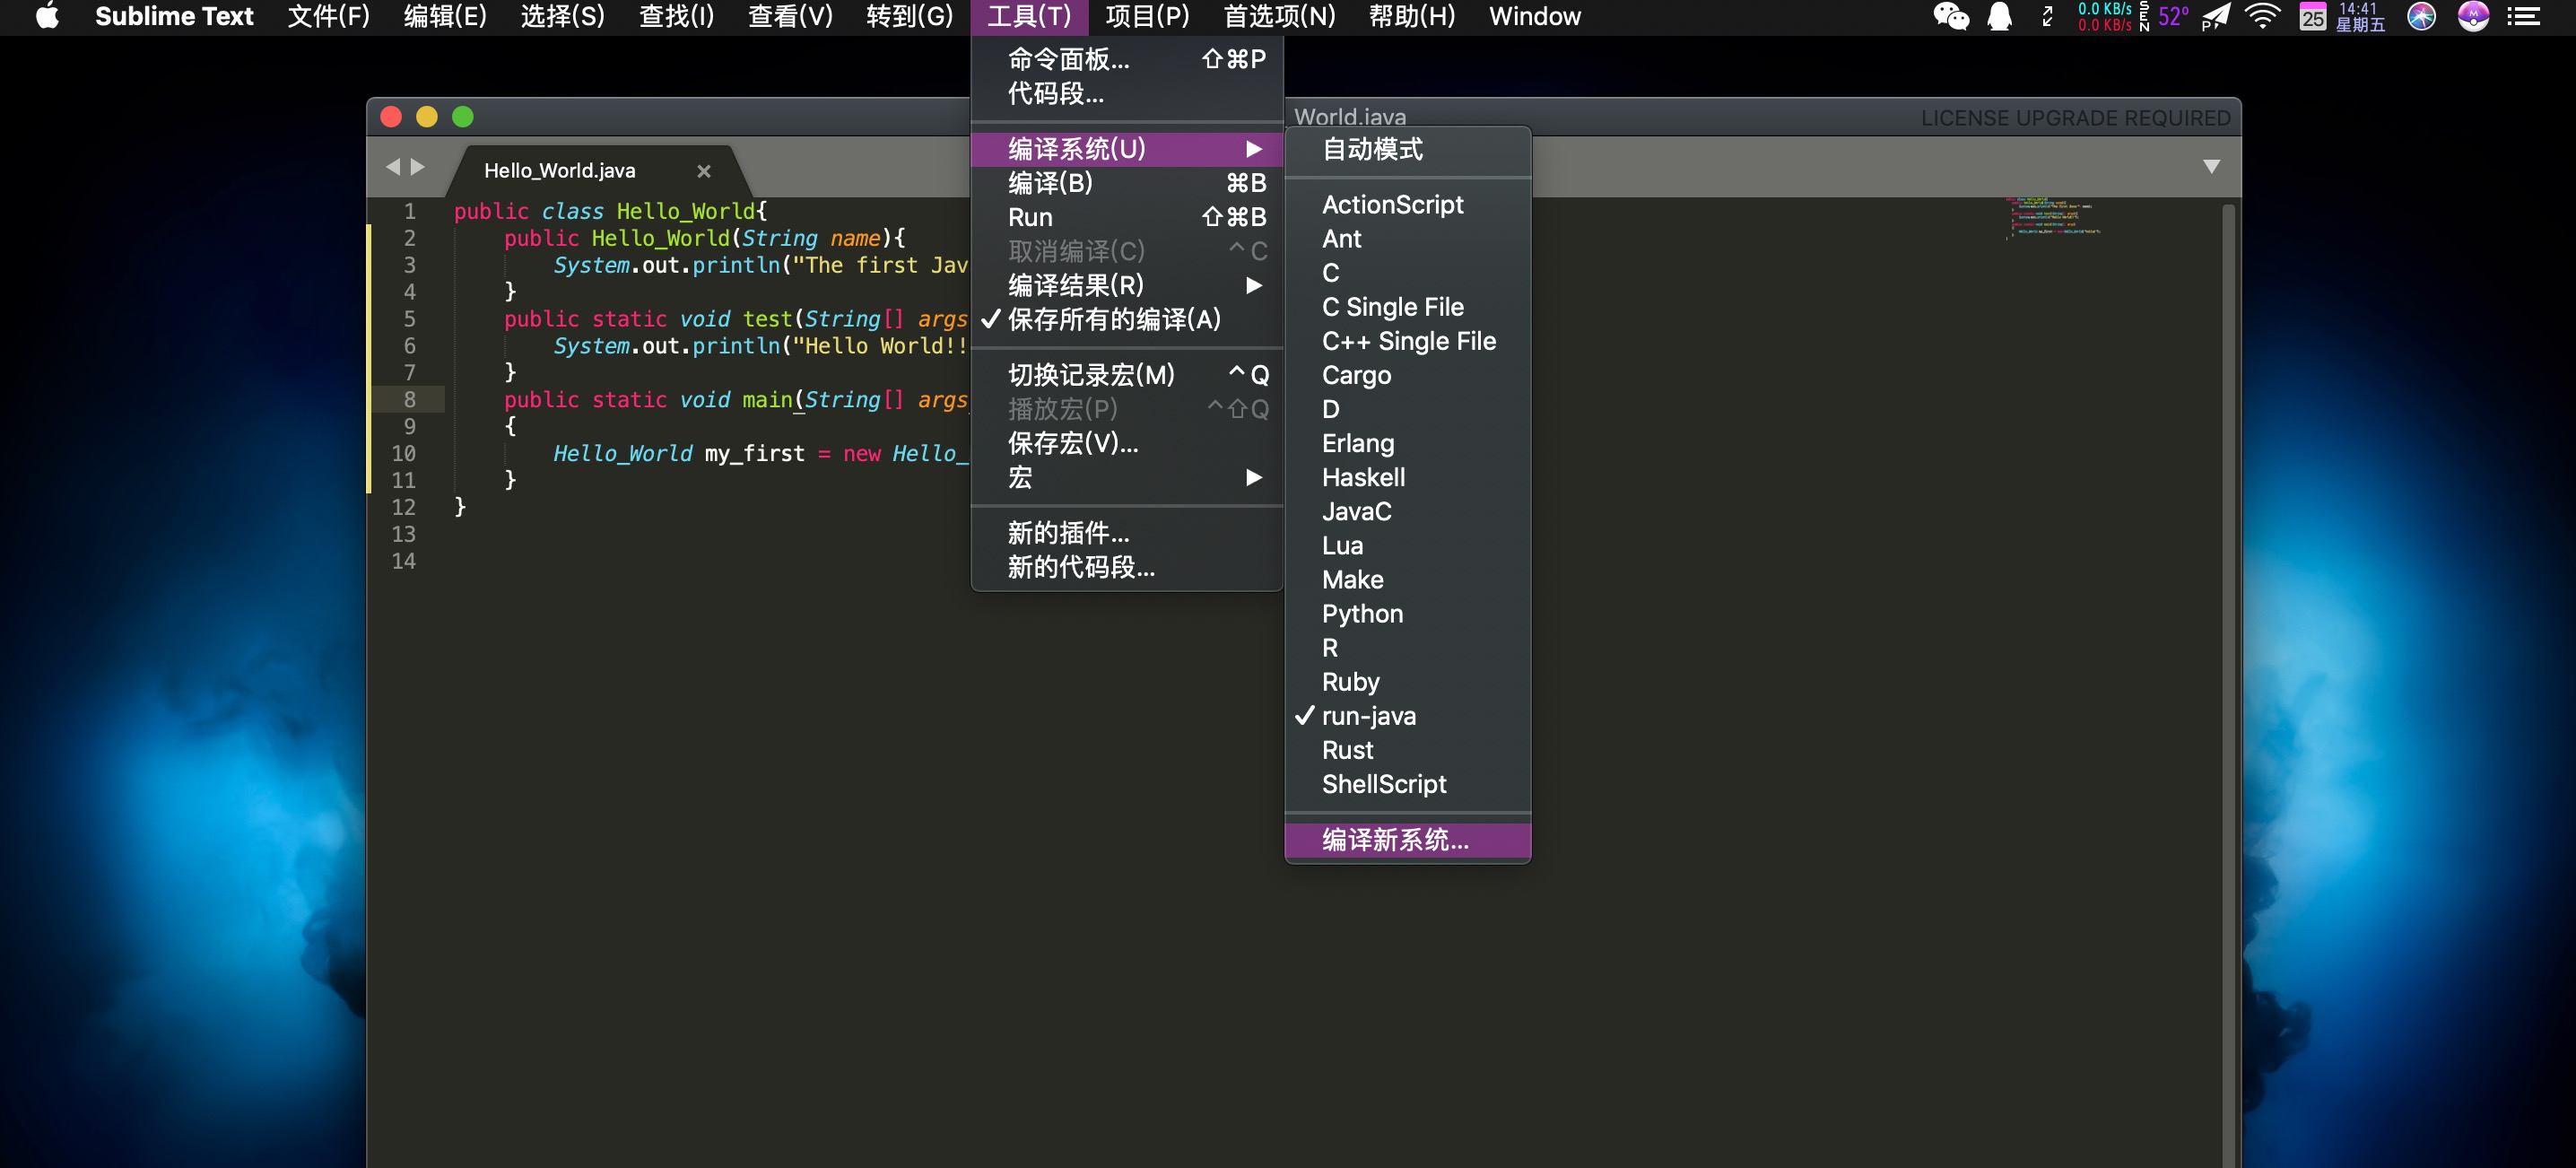Screen dimensions: 2576x1168
Task: Open the Siri icon in menu bar
Action: tap(2421, 17)
